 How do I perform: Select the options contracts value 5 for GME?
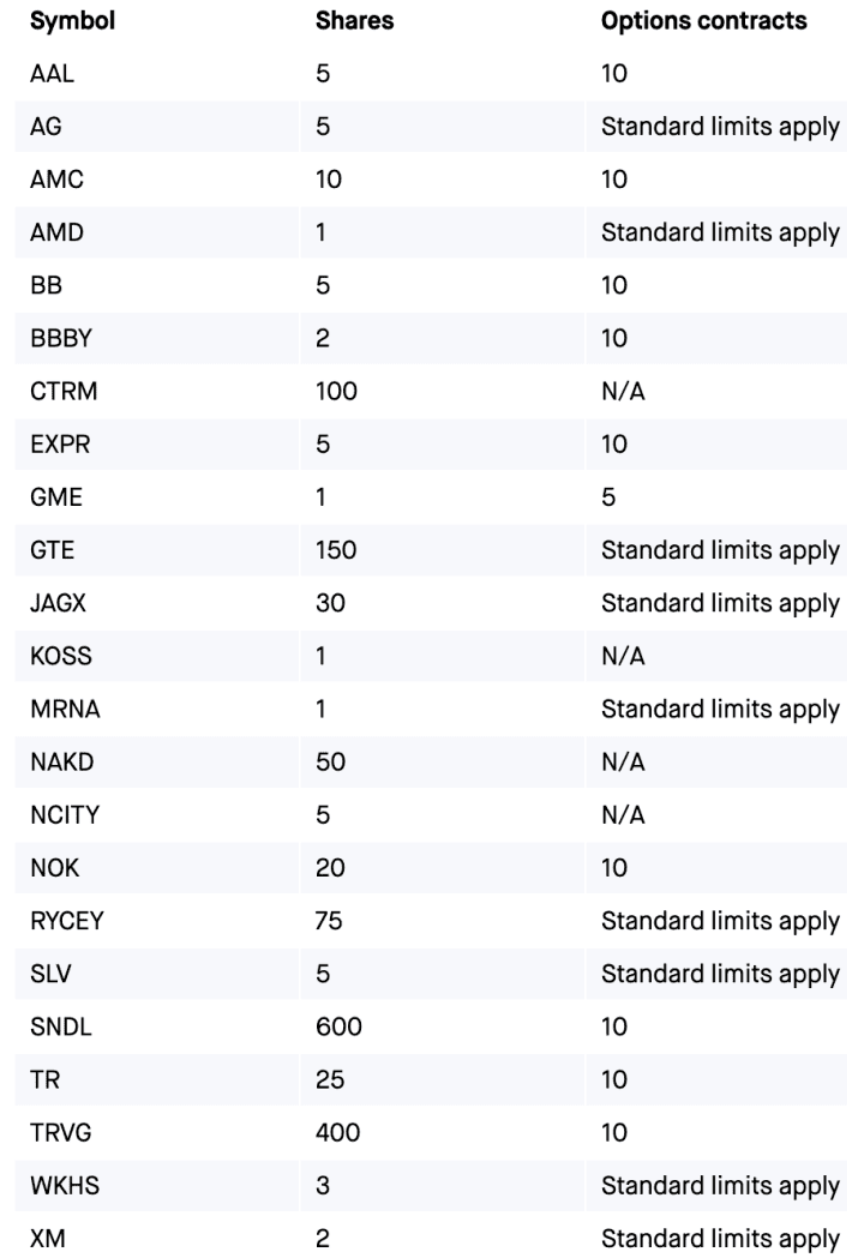pyautogui.click(x=607, y=497)
